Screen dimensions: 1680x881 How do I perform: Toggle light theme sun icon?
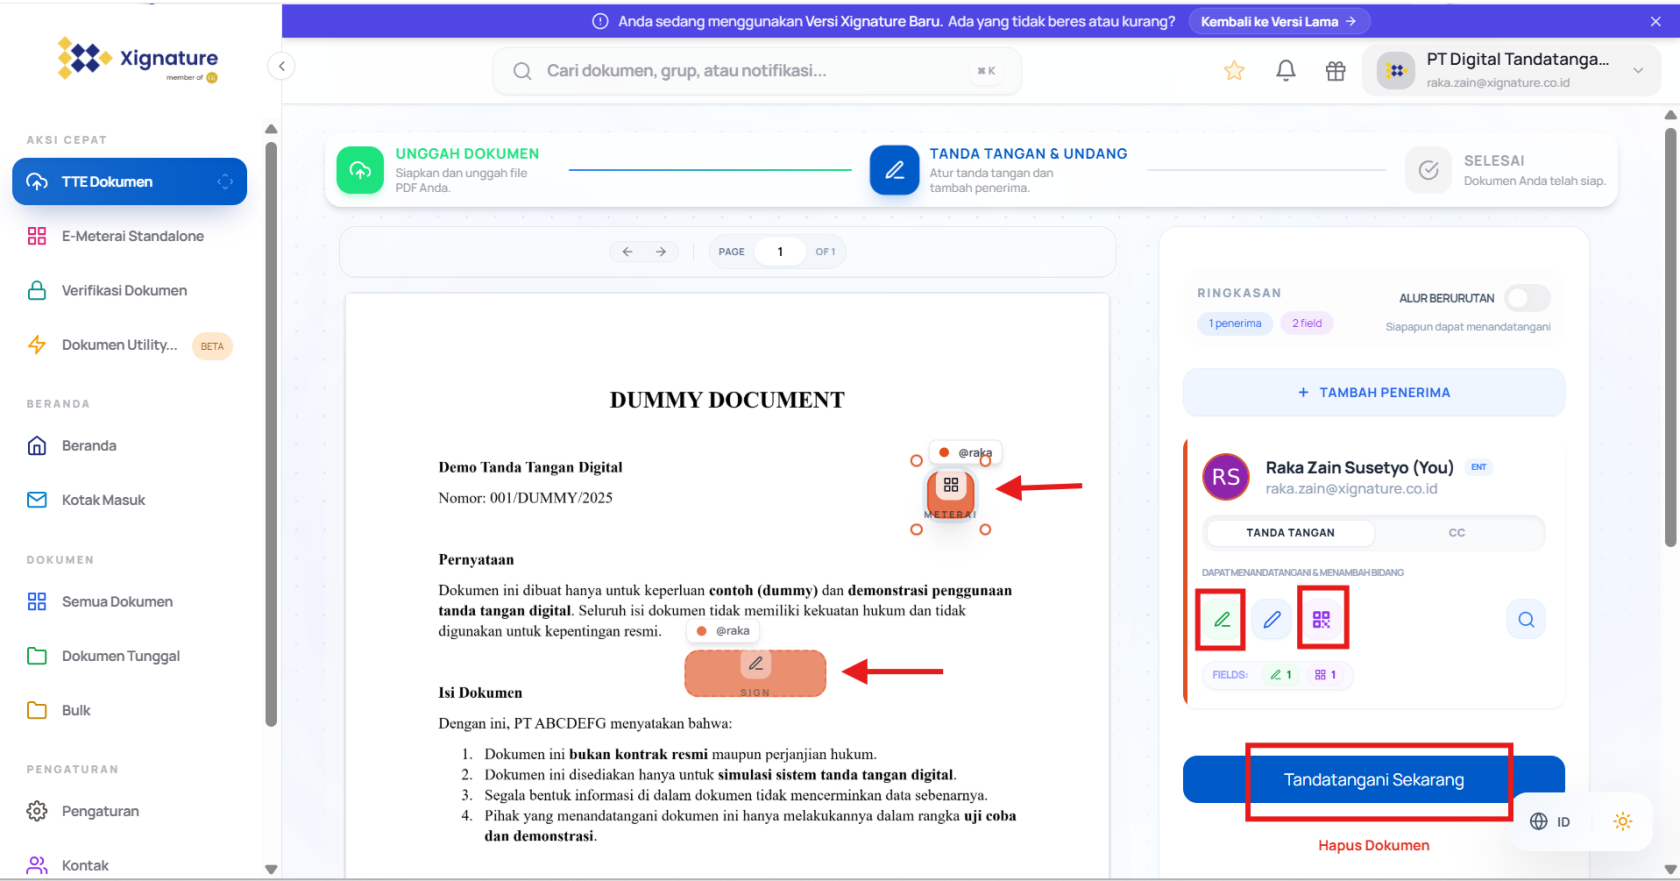tap(1622, 822)
